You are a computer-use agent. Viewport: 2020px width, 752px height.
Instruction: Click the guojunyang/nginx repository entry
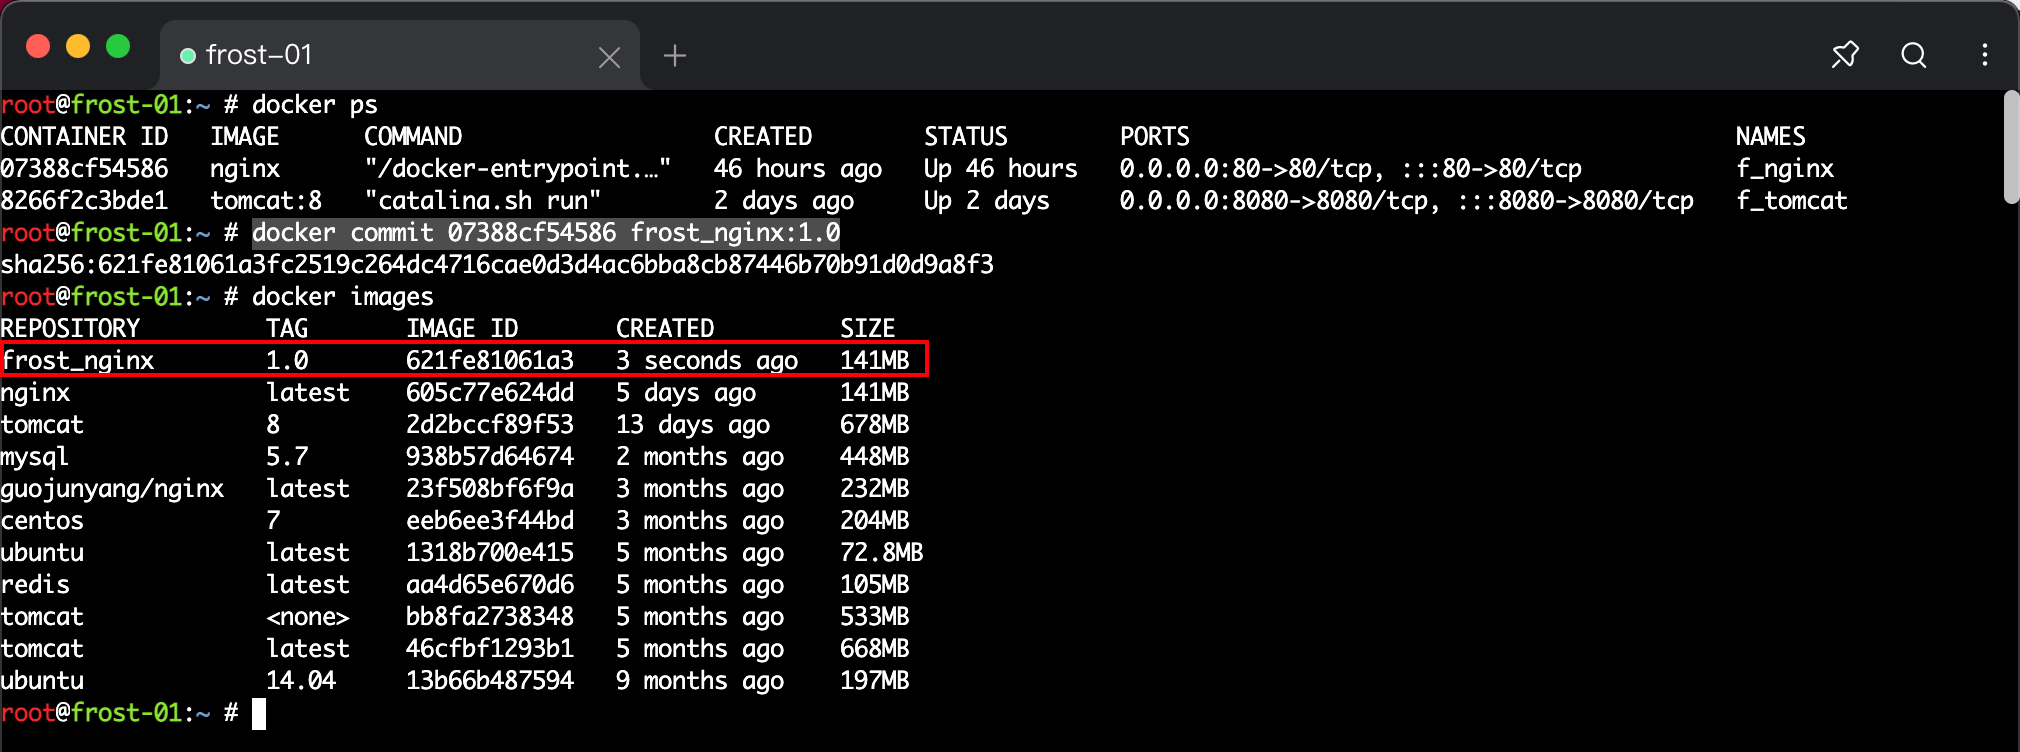[x=112, y=489]
